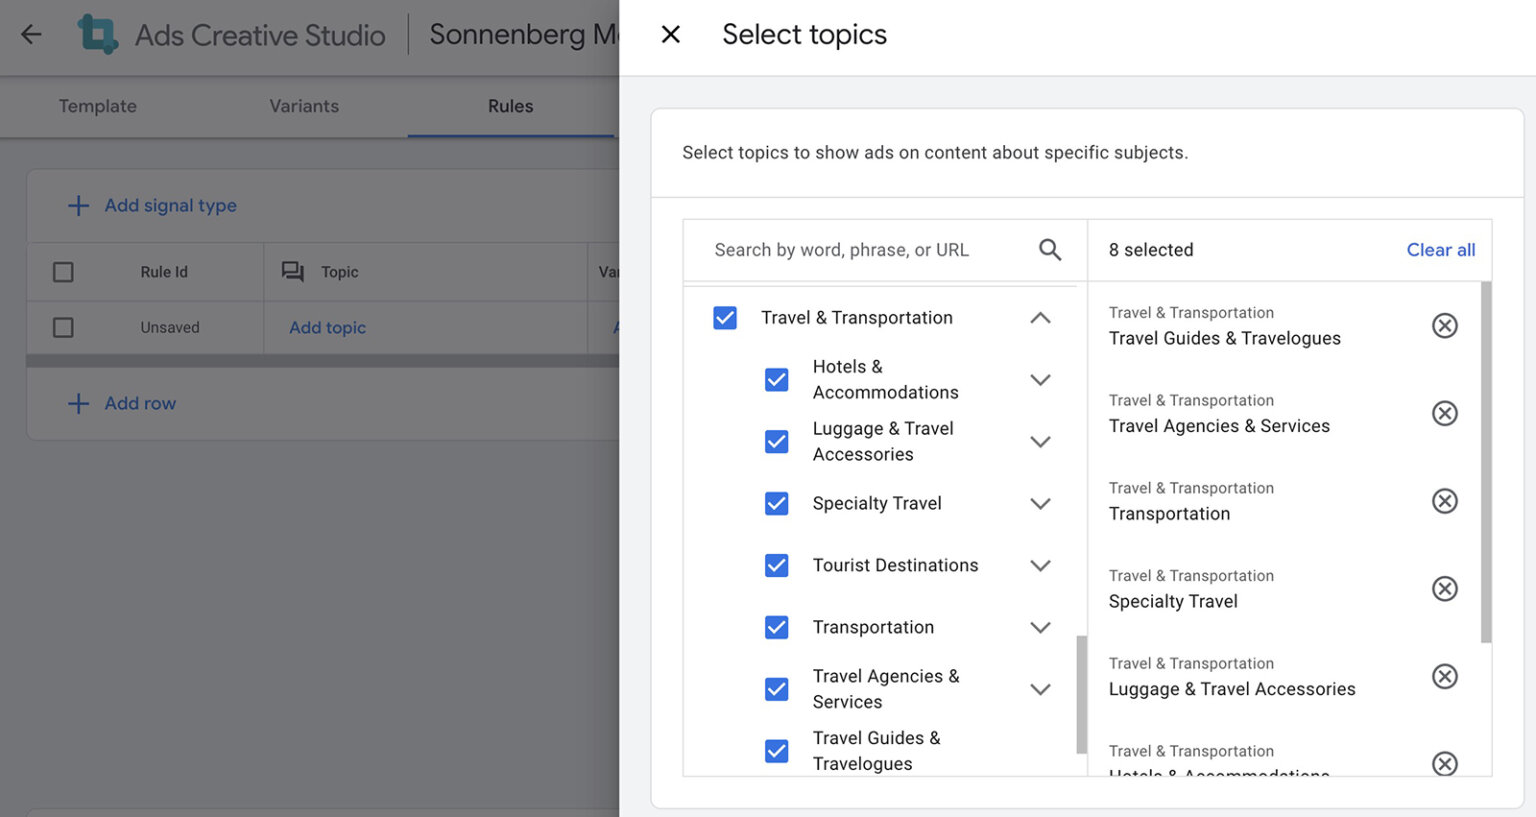Collapse the Travel & Transportation topic group
The image size is (1536, 817).
pyautogui.click(x=1040, y=317)
